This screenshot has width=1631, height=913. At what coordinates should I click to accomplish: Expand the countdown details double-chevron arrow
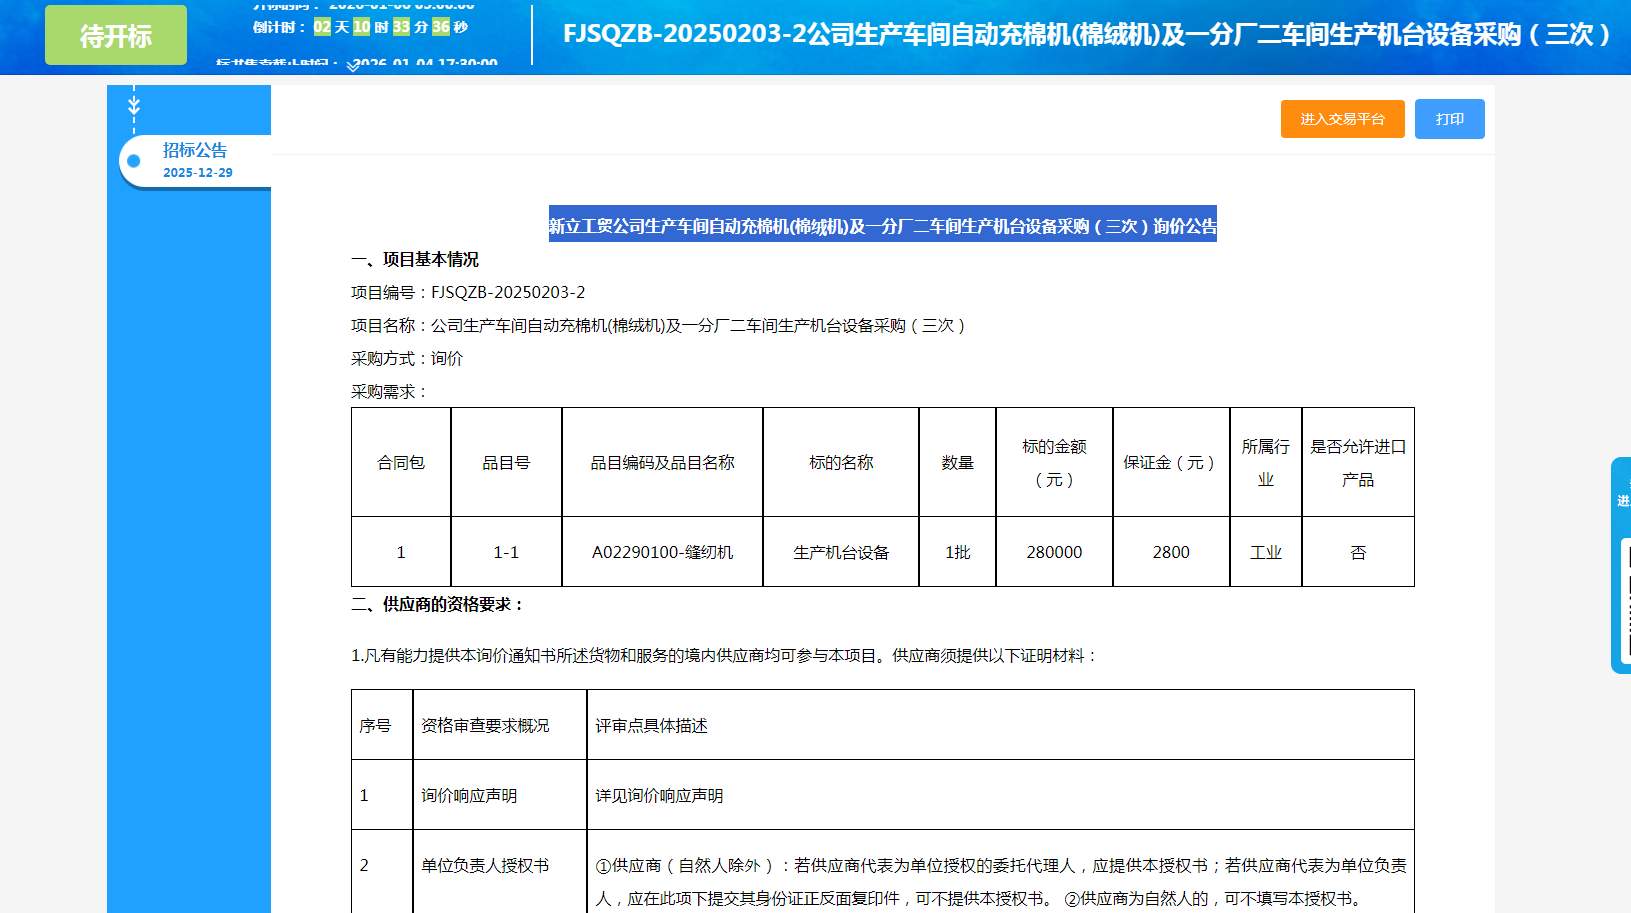353,67
